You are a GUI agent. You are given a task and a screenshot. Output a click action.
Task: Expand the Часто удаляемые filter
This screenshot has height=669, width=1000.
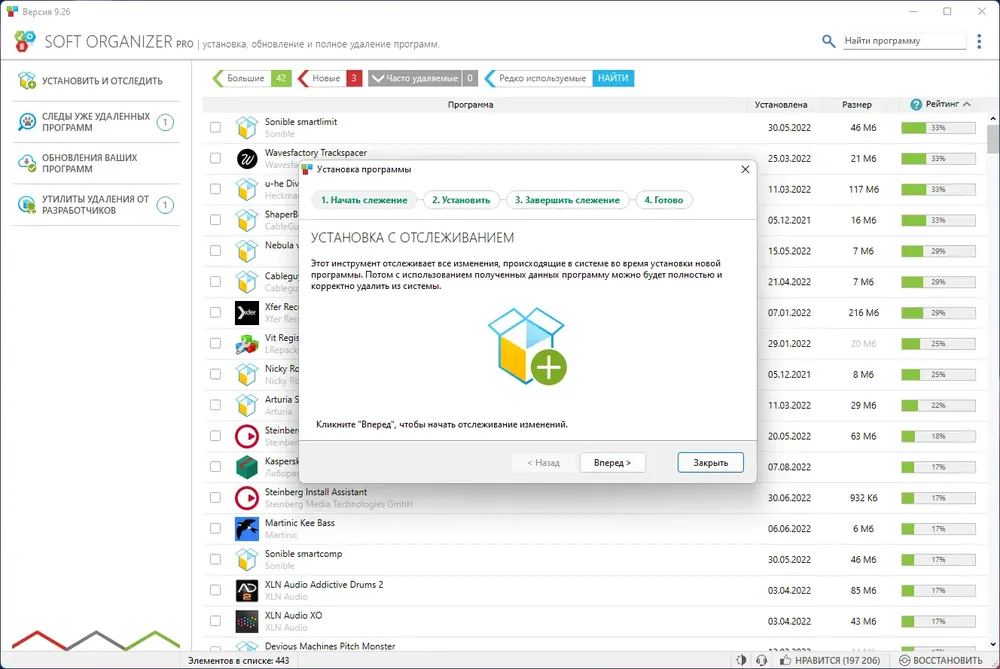point(422,78)
